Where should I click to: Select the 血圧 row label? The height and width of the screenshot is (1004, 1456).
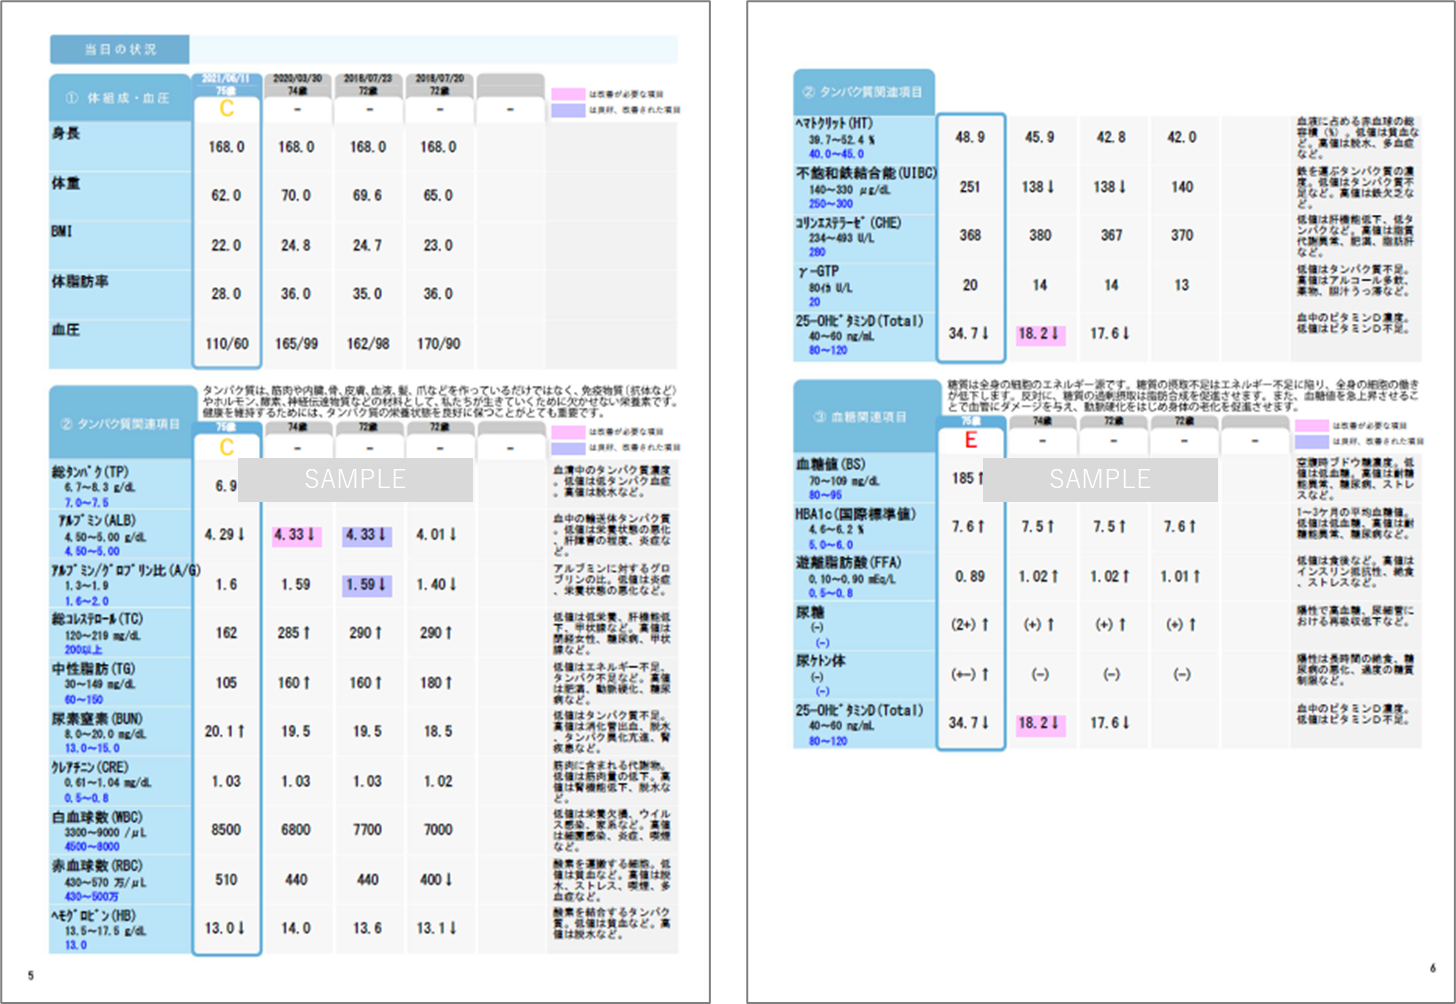tap(66, 329)
